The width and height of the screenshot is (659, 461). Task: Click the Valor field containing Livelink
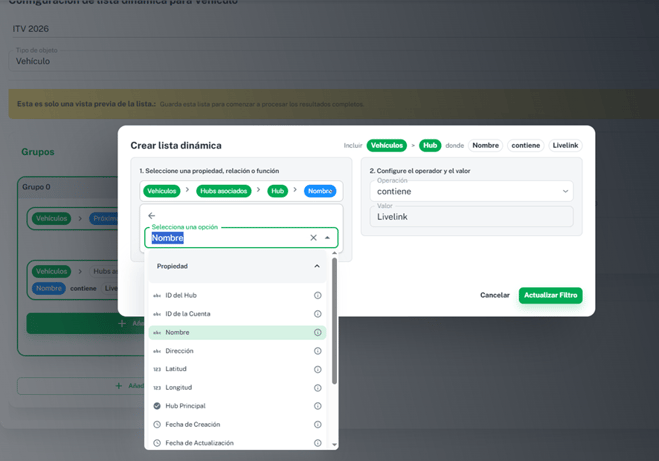point(470,216)
